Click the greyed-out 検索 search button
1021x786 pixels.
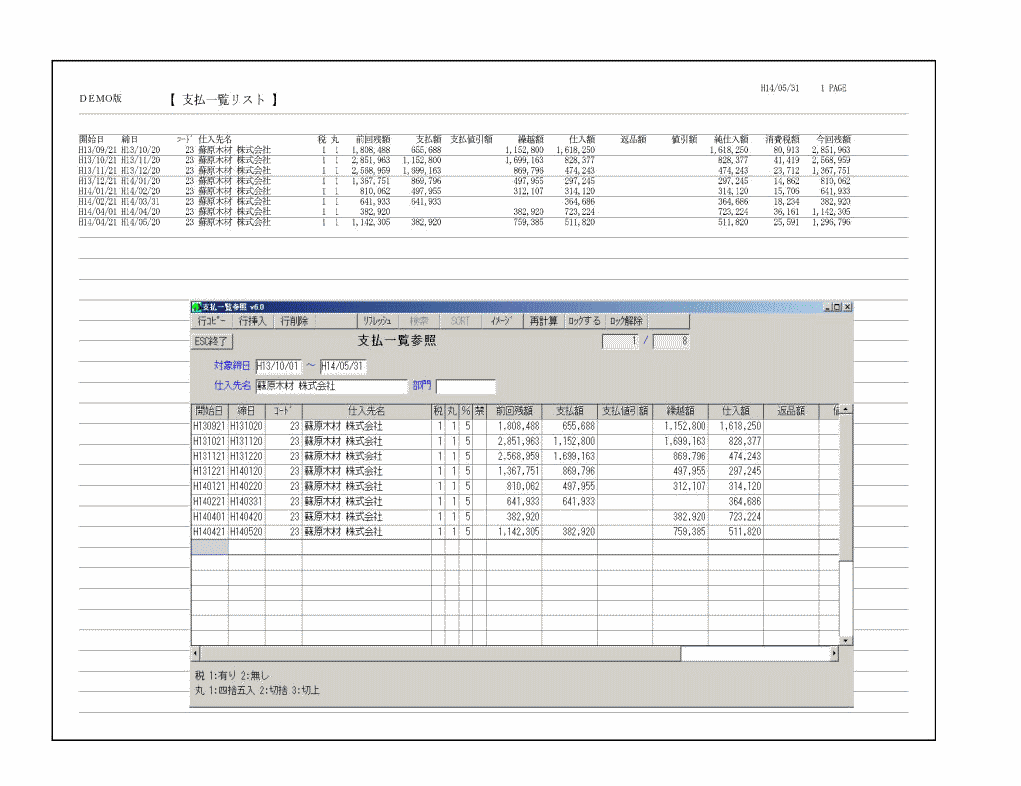point(419,321)
